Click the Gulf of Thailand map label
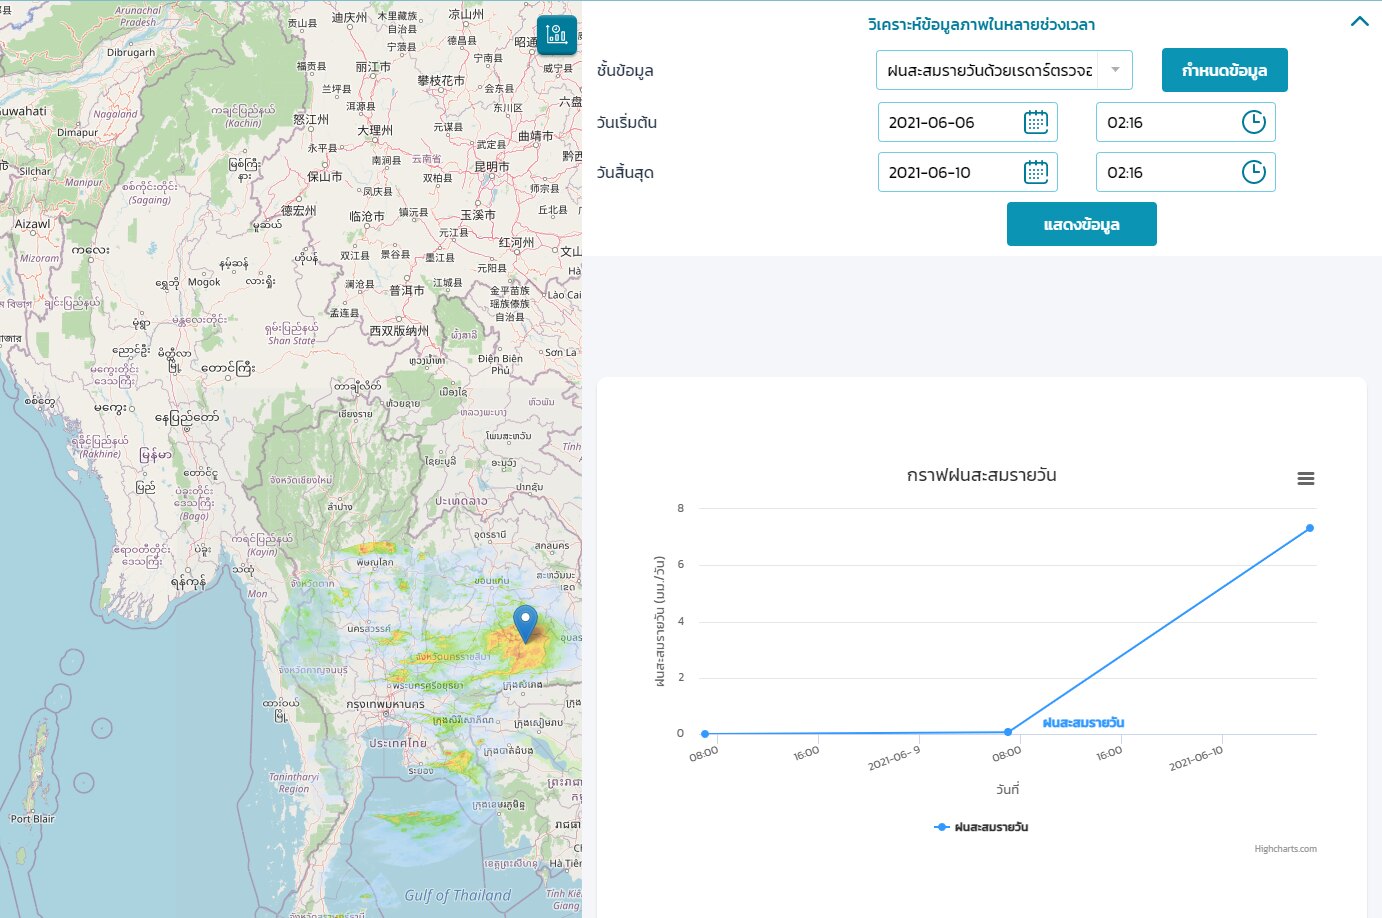Image resolution: width=1382 pixels, height=918 pixels. tap(458, 895)
